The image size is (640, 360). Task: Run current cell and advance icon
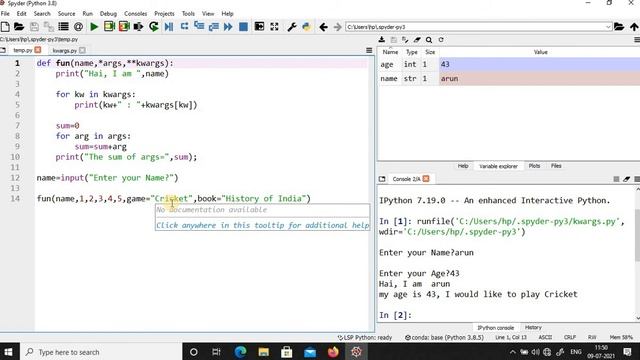pos(124,27)
